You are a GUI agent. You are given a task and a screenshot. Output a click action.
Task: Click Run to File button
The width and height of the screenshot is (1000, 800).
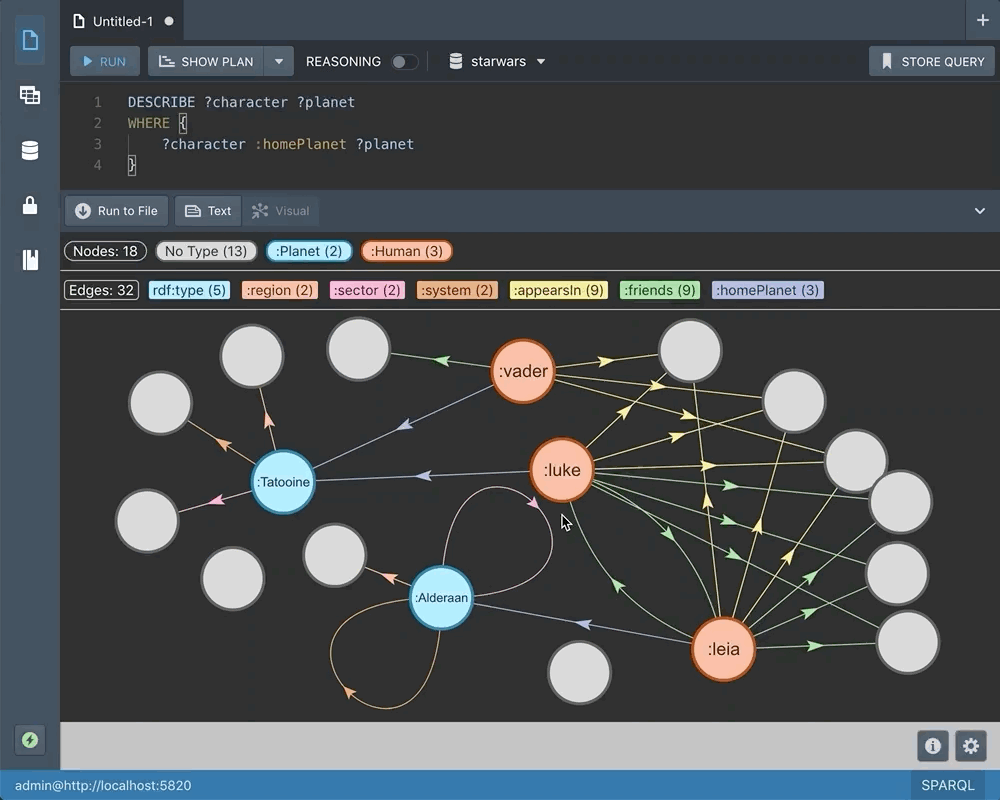116,211
